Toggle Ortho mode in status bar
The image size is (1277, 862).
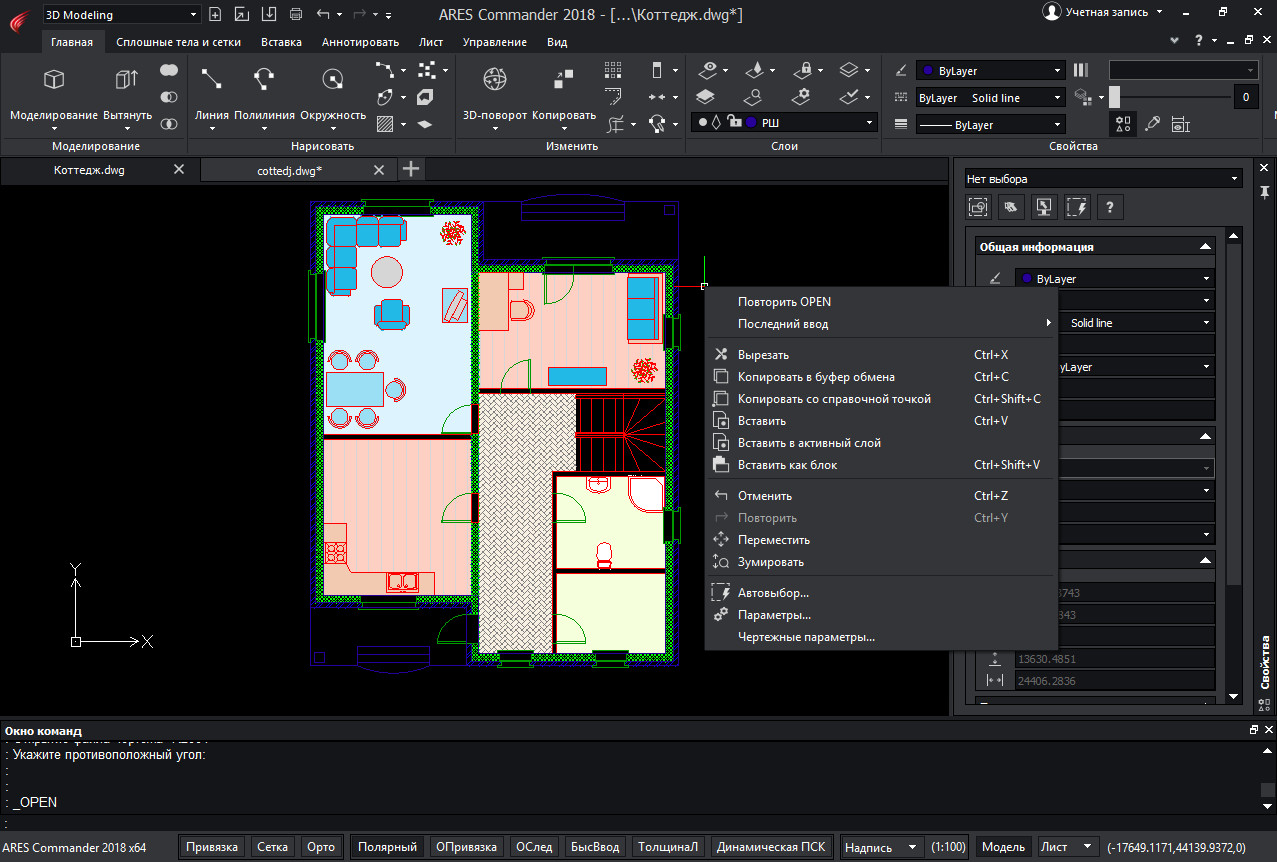point(321,847)
